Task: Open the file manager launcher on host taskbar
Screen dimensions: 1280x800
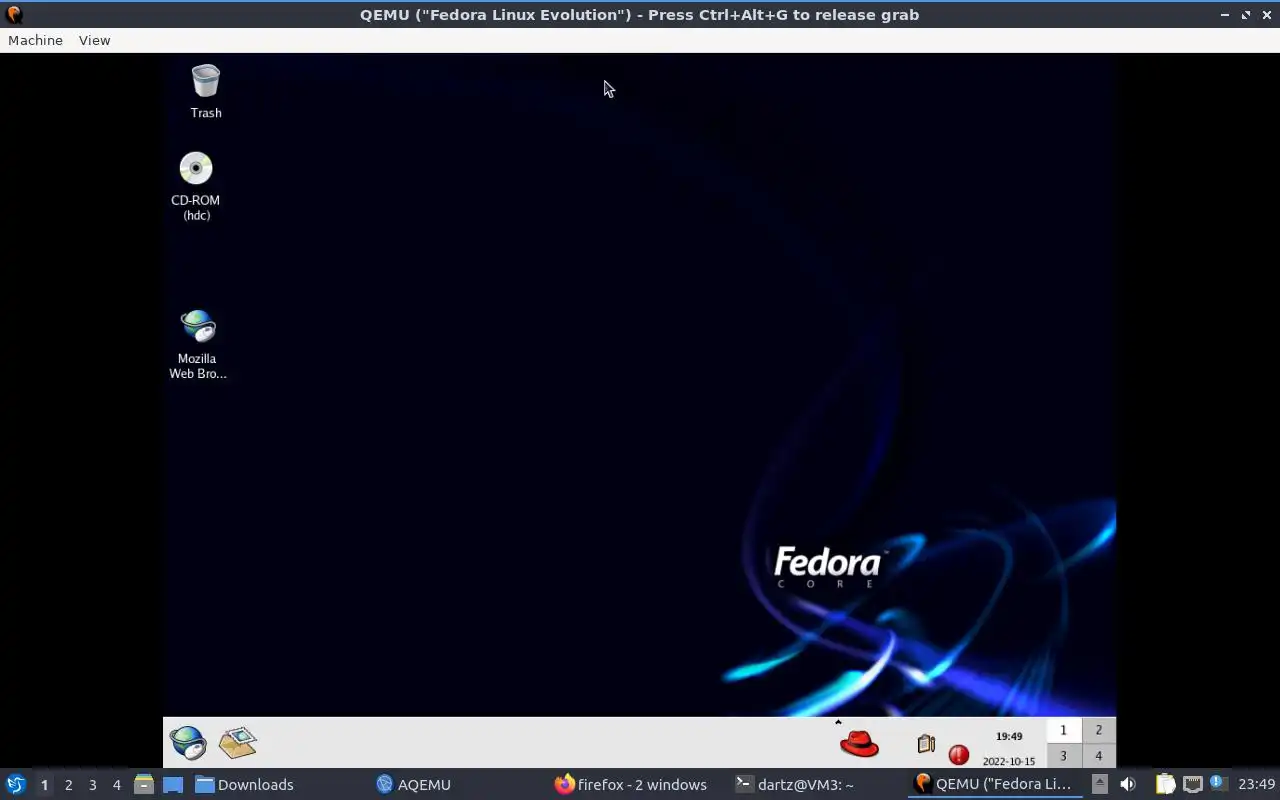Action: pyautogui.click(x=143, y=784)
